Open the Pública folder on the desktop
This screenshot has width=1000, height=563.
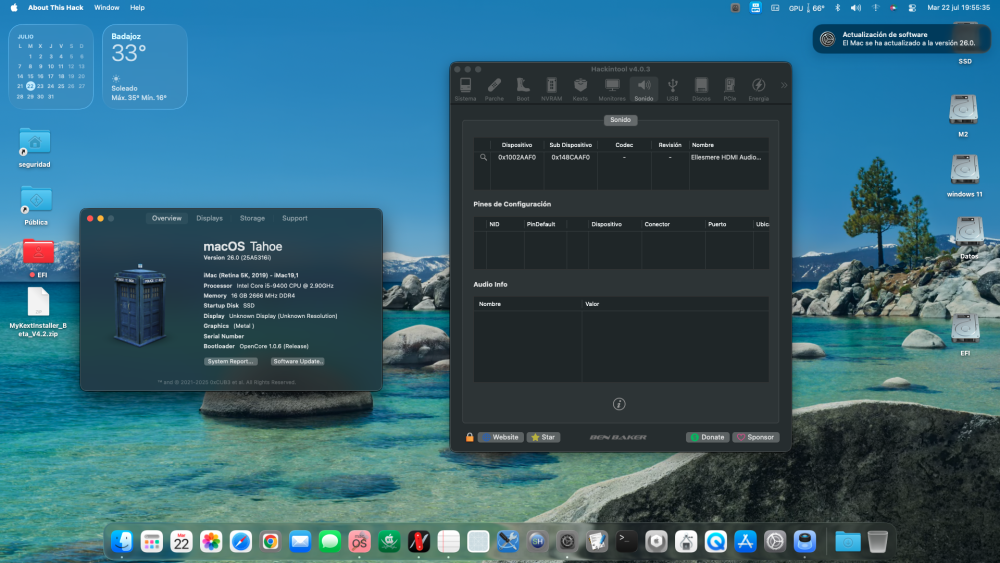click(36, 205)
